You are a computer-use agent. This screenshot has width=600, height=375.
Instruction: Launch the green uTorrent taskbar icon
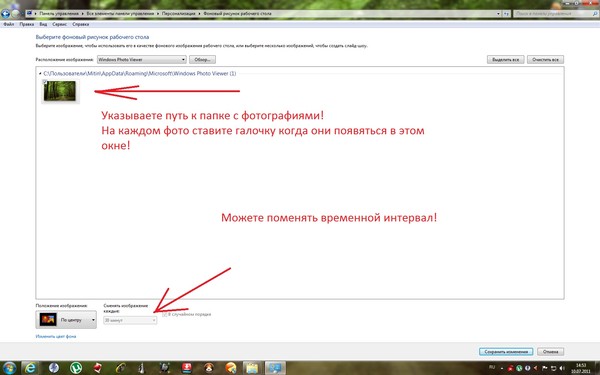76,368
